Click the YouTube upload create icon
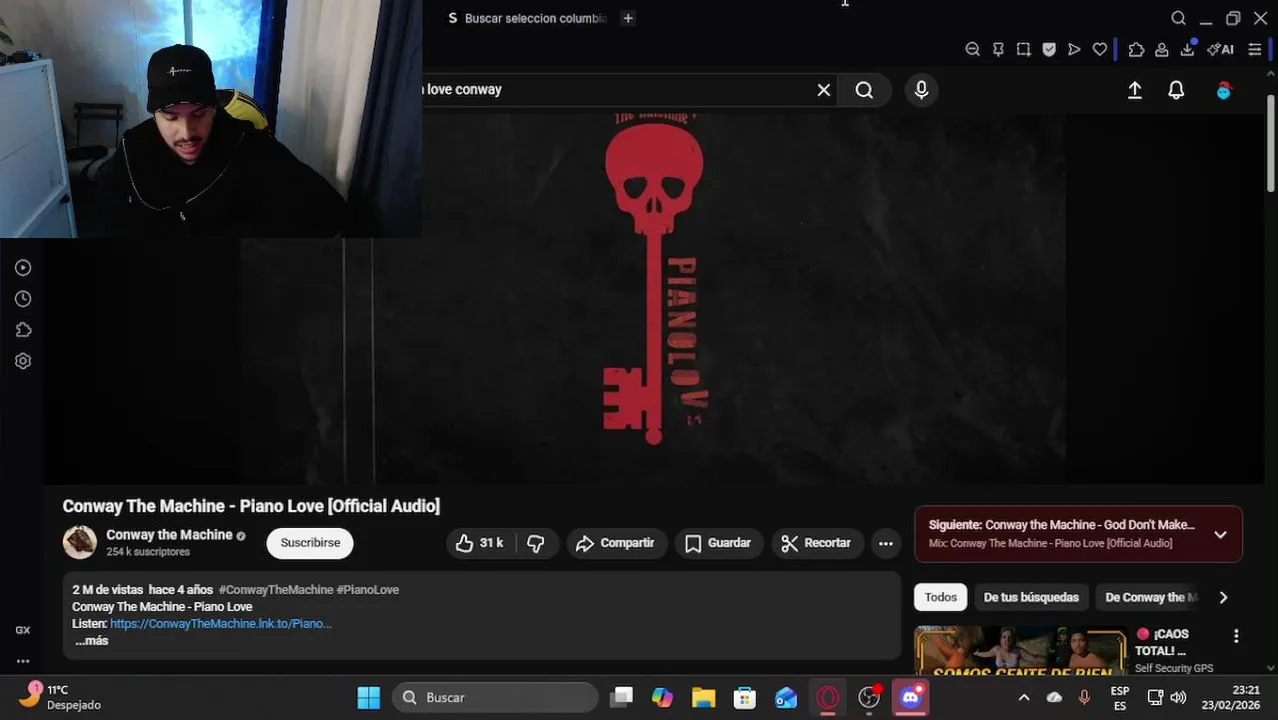The width and height of the screenshot is (1278, 720). point(1135,90)
